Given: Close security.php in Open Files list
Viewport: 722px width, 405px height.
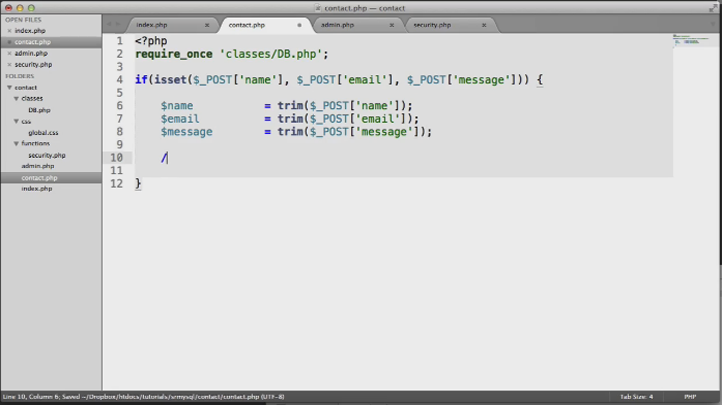Looking at the screenshot, I should coord(9,65).
